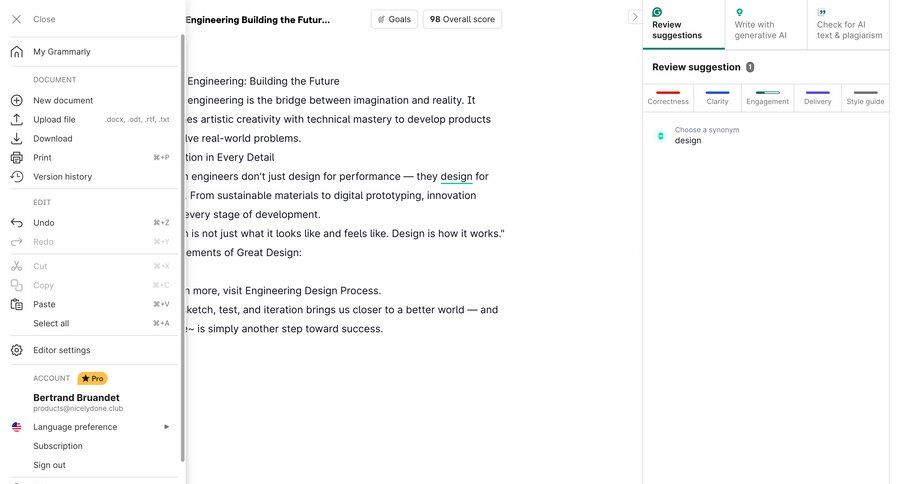Select the My Grammarly menu item
This screenshot has width=900, height=484.
(62, 52)
